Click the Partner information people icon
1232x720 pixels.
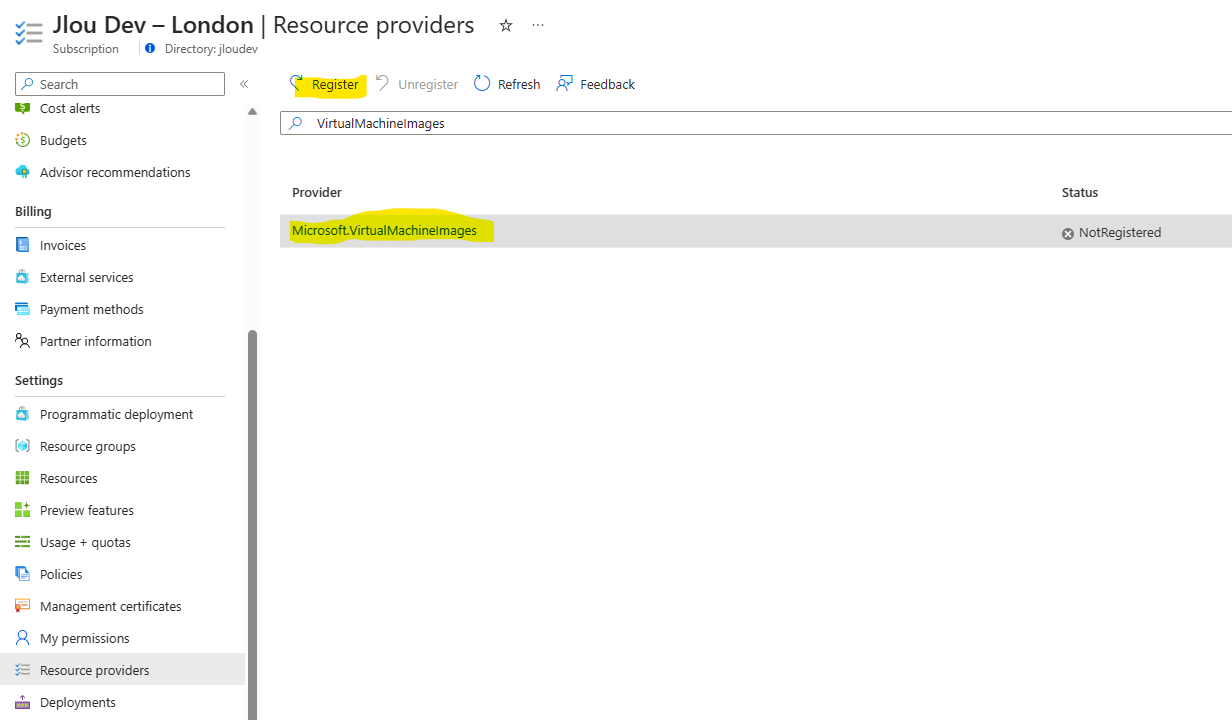coord(23,341)
